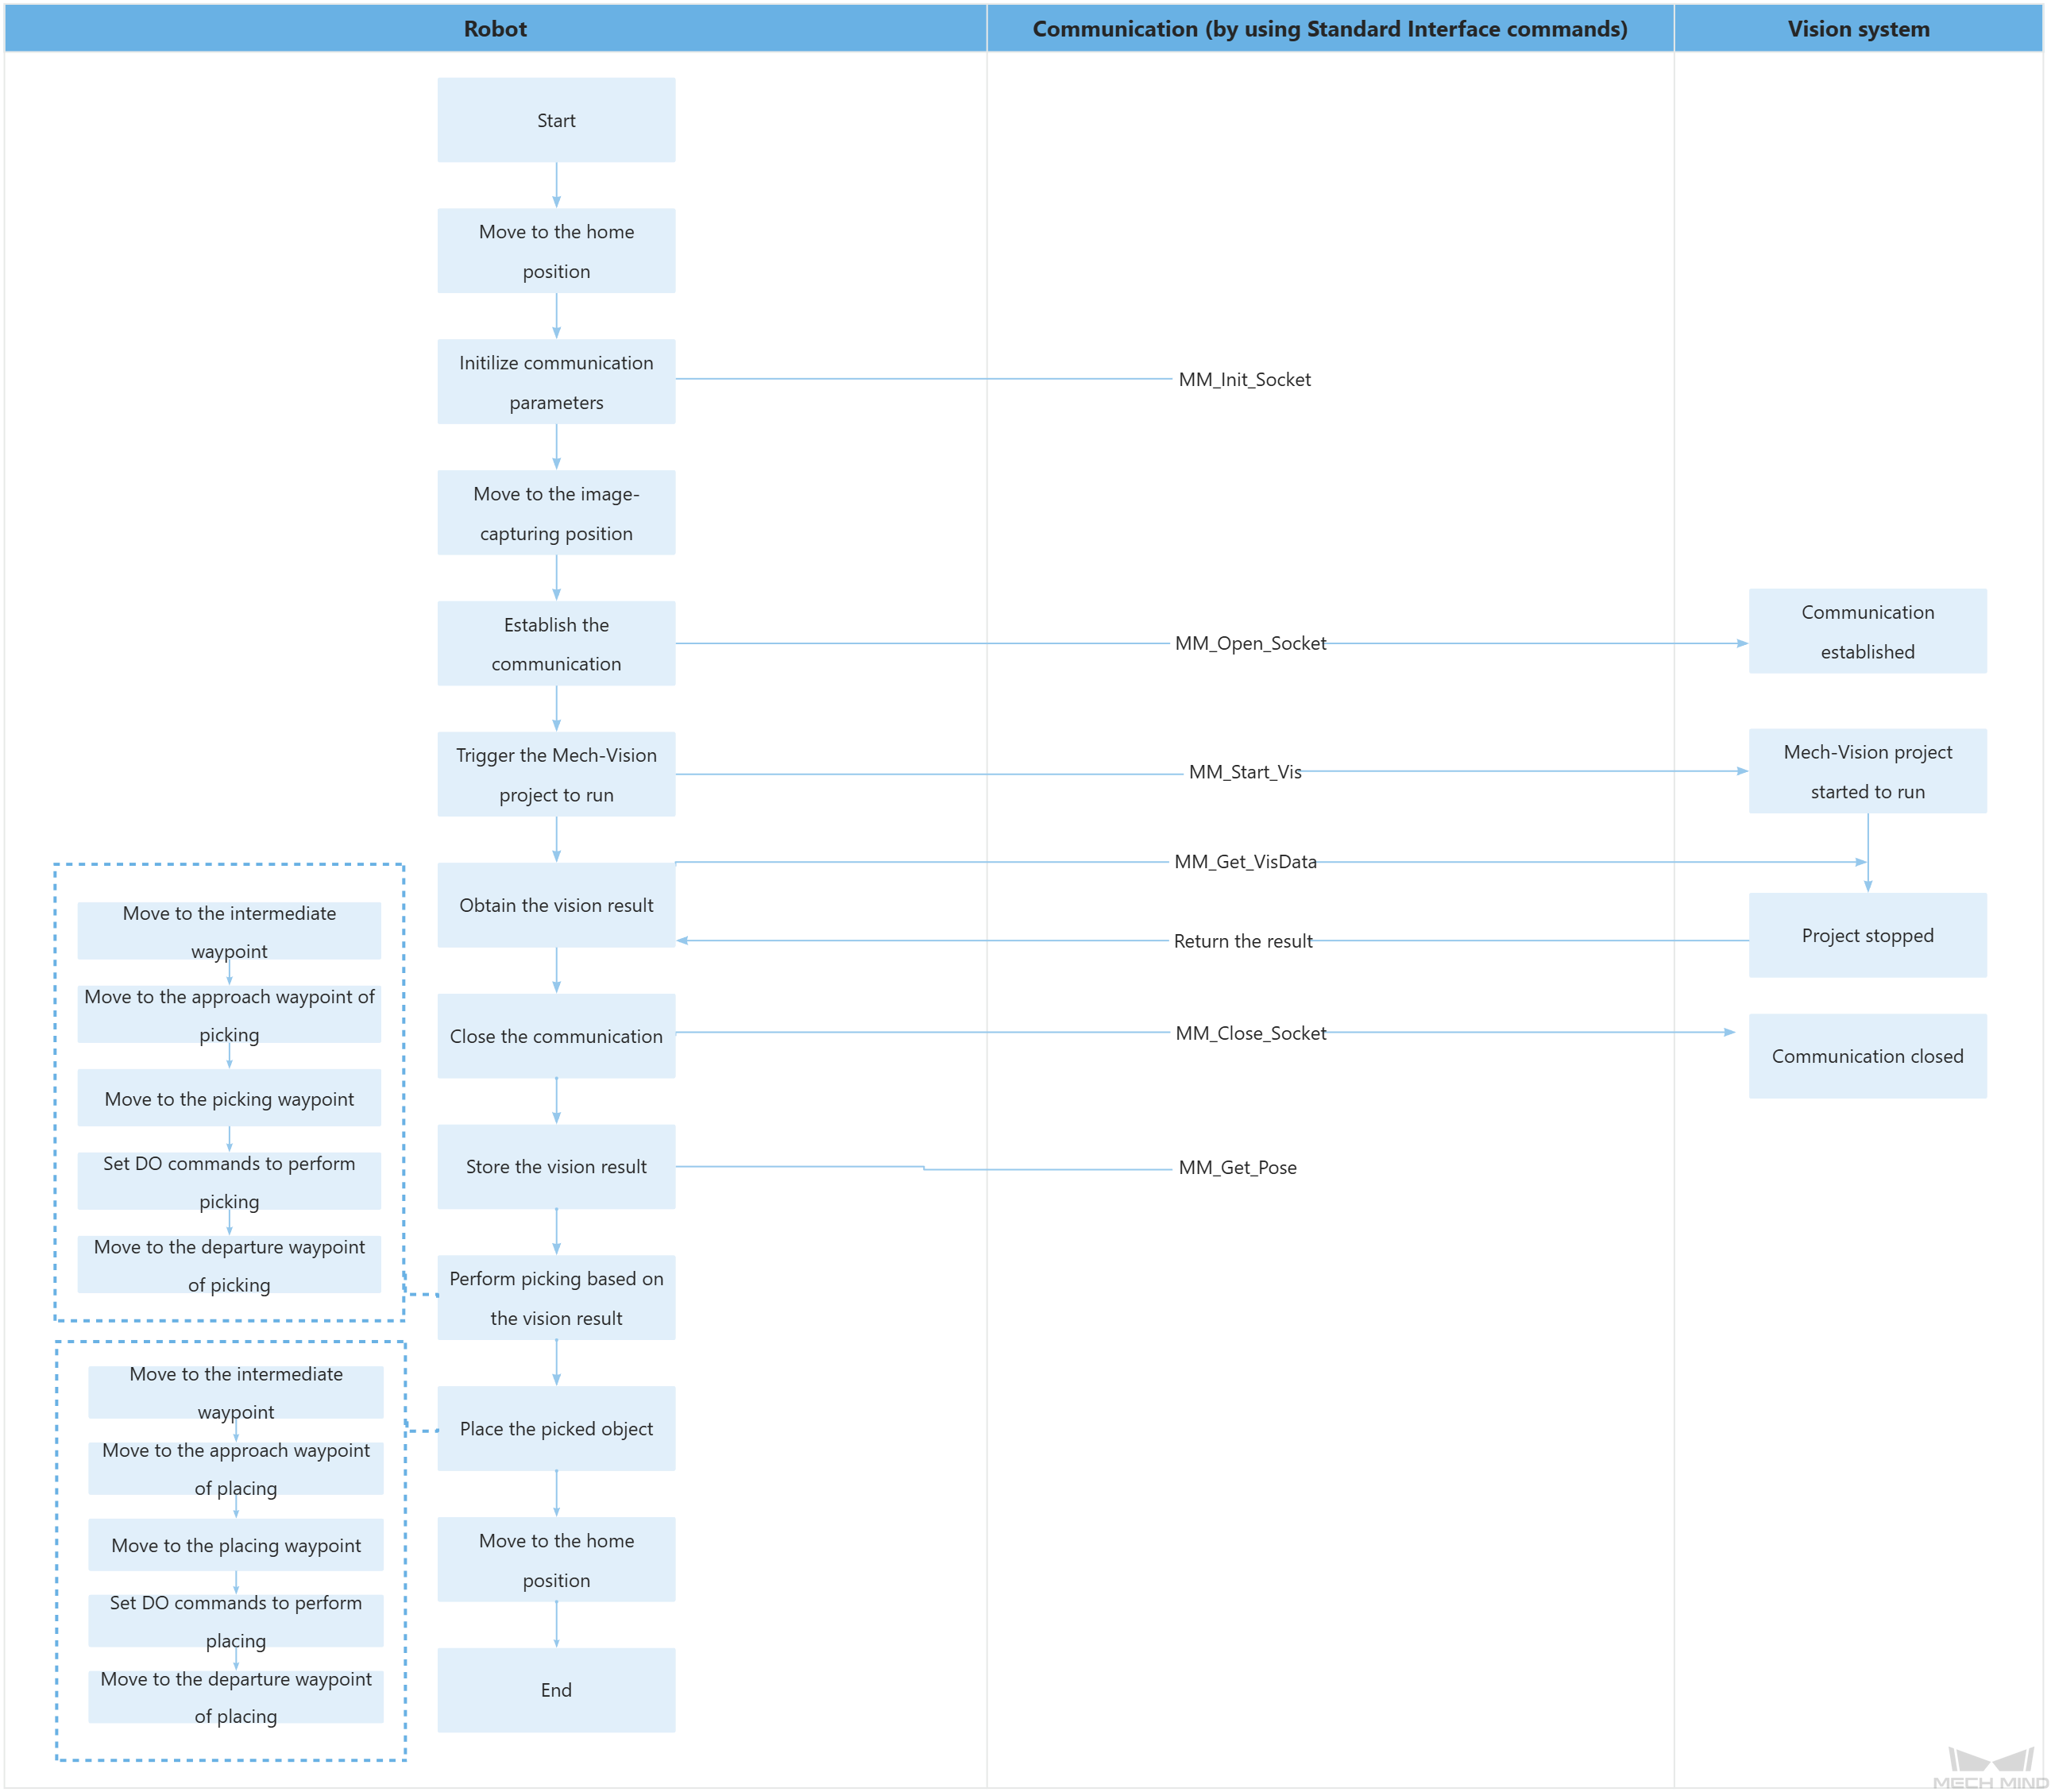This screenshot has height=1792, width=2051.
Task: Select the Vision system column header
Action: click(1858, 28)
